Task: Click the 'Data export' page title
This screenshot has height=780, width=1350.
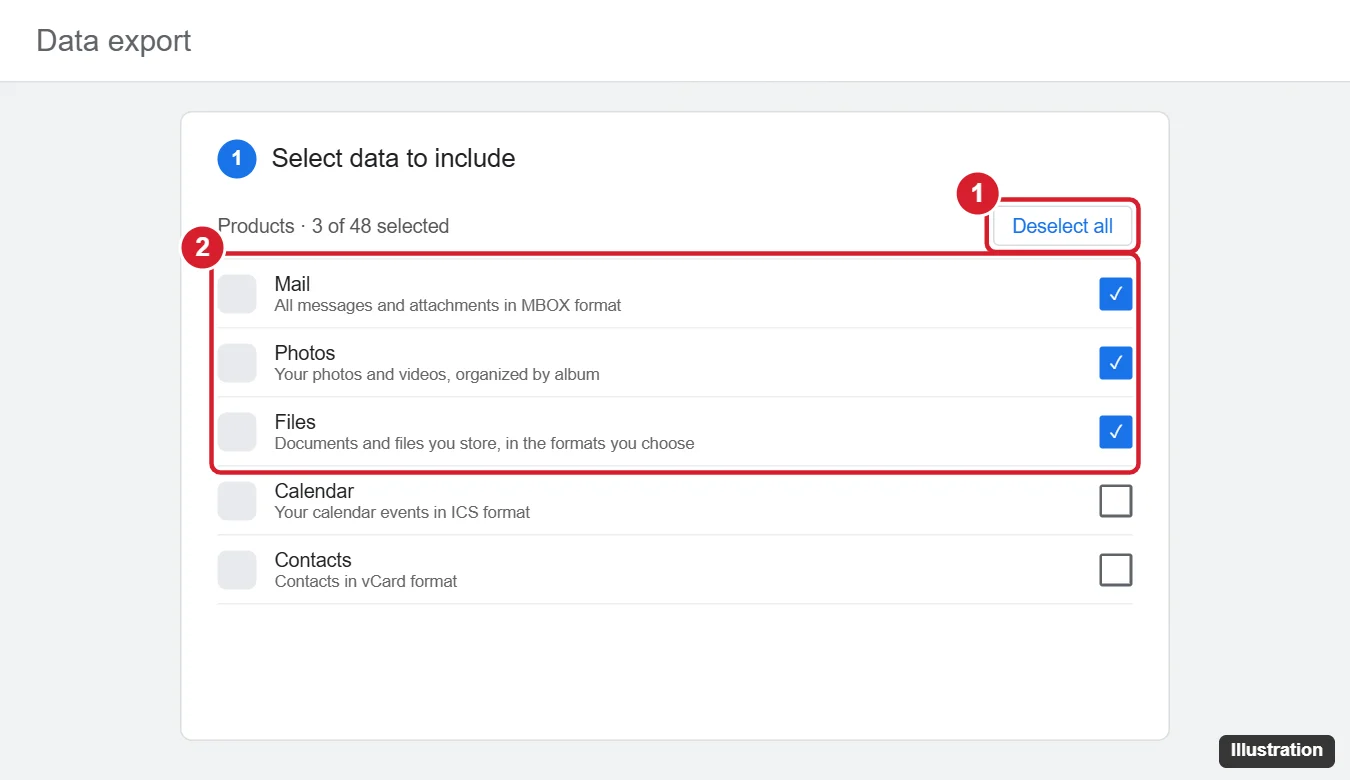Action: pos(113,41)
